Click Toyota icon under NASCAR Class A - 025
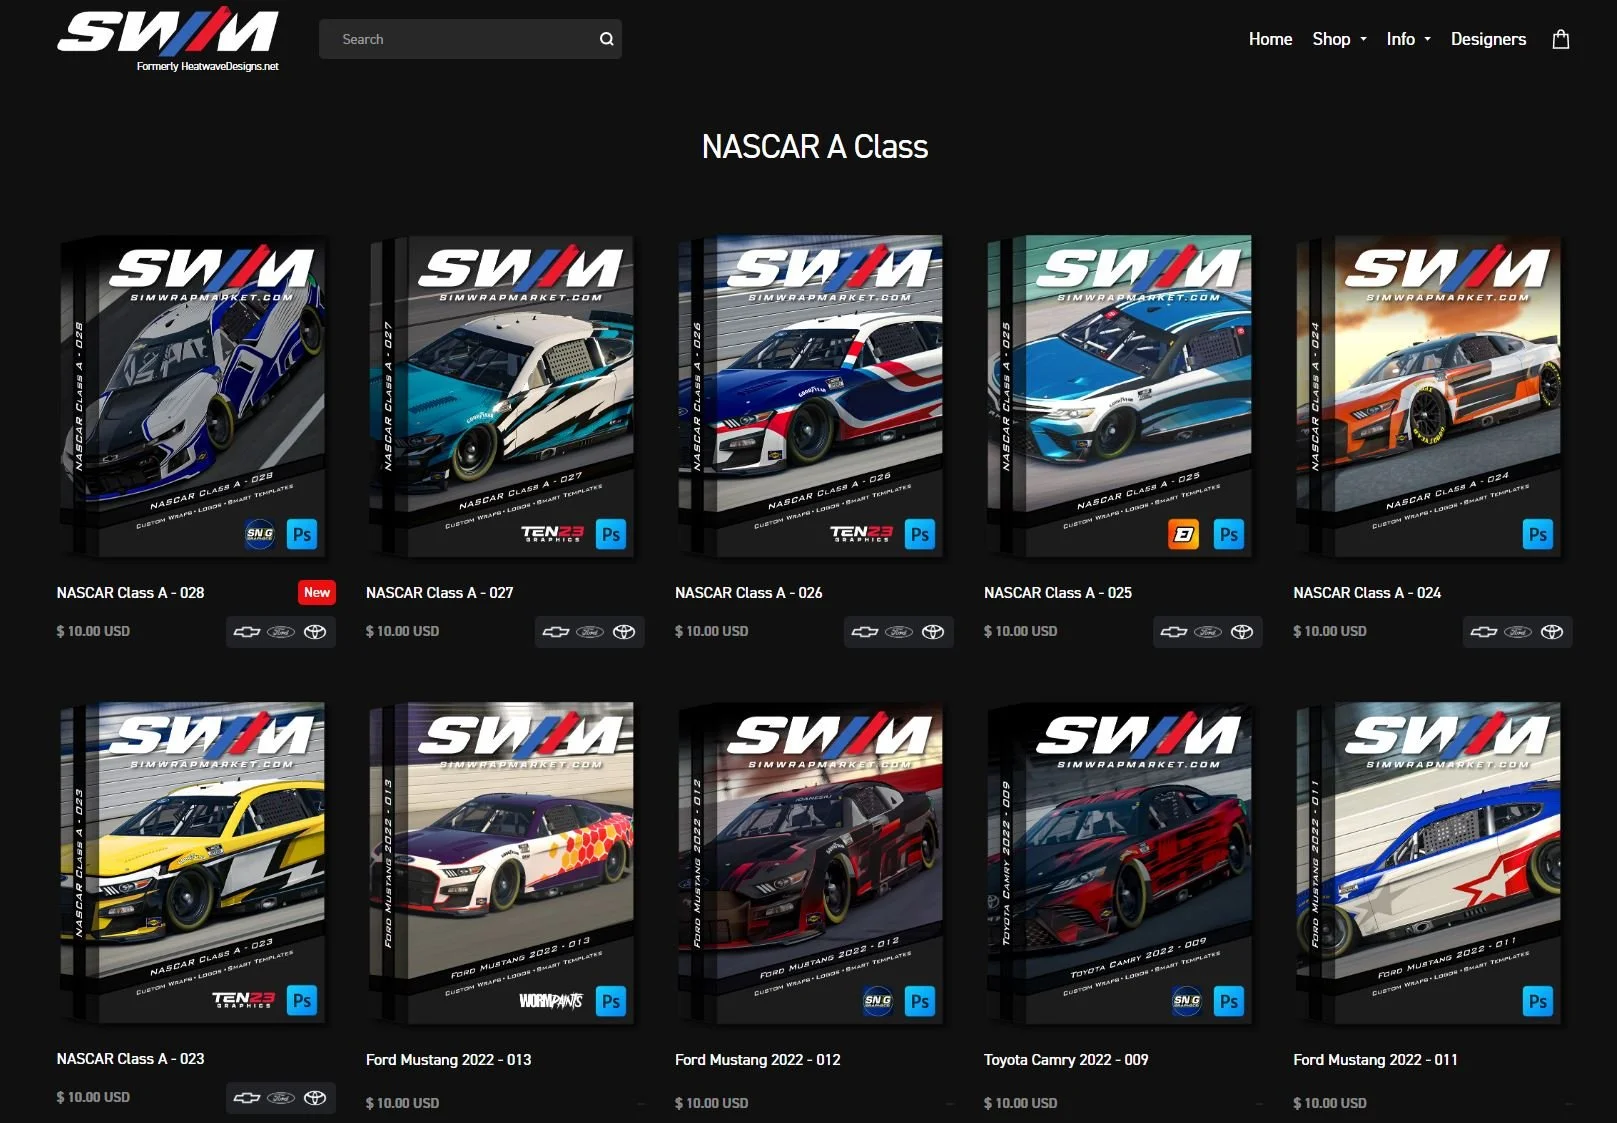The height and width of the screenshot is (1123, 1617). click(x=1242, y=632)
